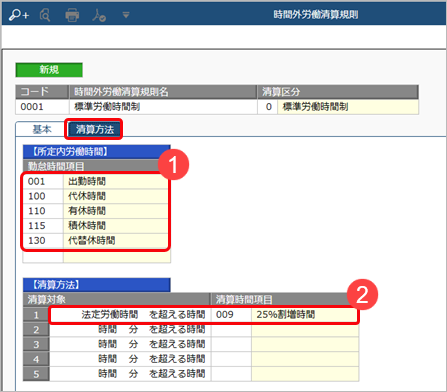Viewport: 447px width, 392px height.
Task: Expand the toolbar dropdown arrow
Action: (126, 15)
